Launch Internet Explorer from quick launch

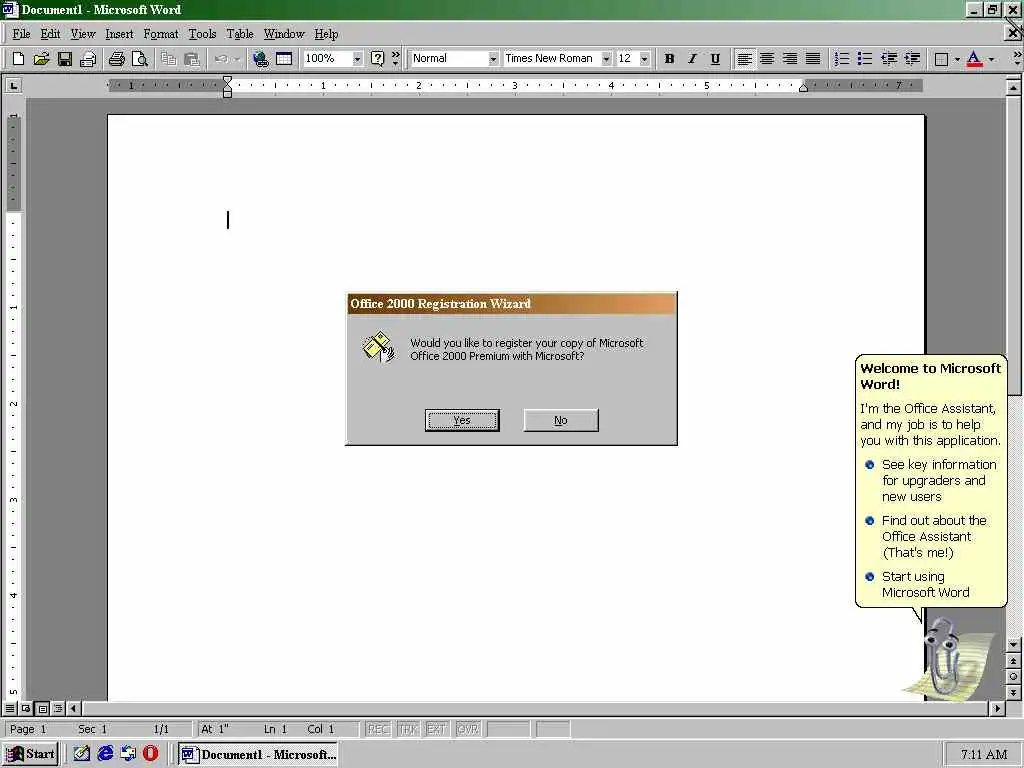click(105, 753)
